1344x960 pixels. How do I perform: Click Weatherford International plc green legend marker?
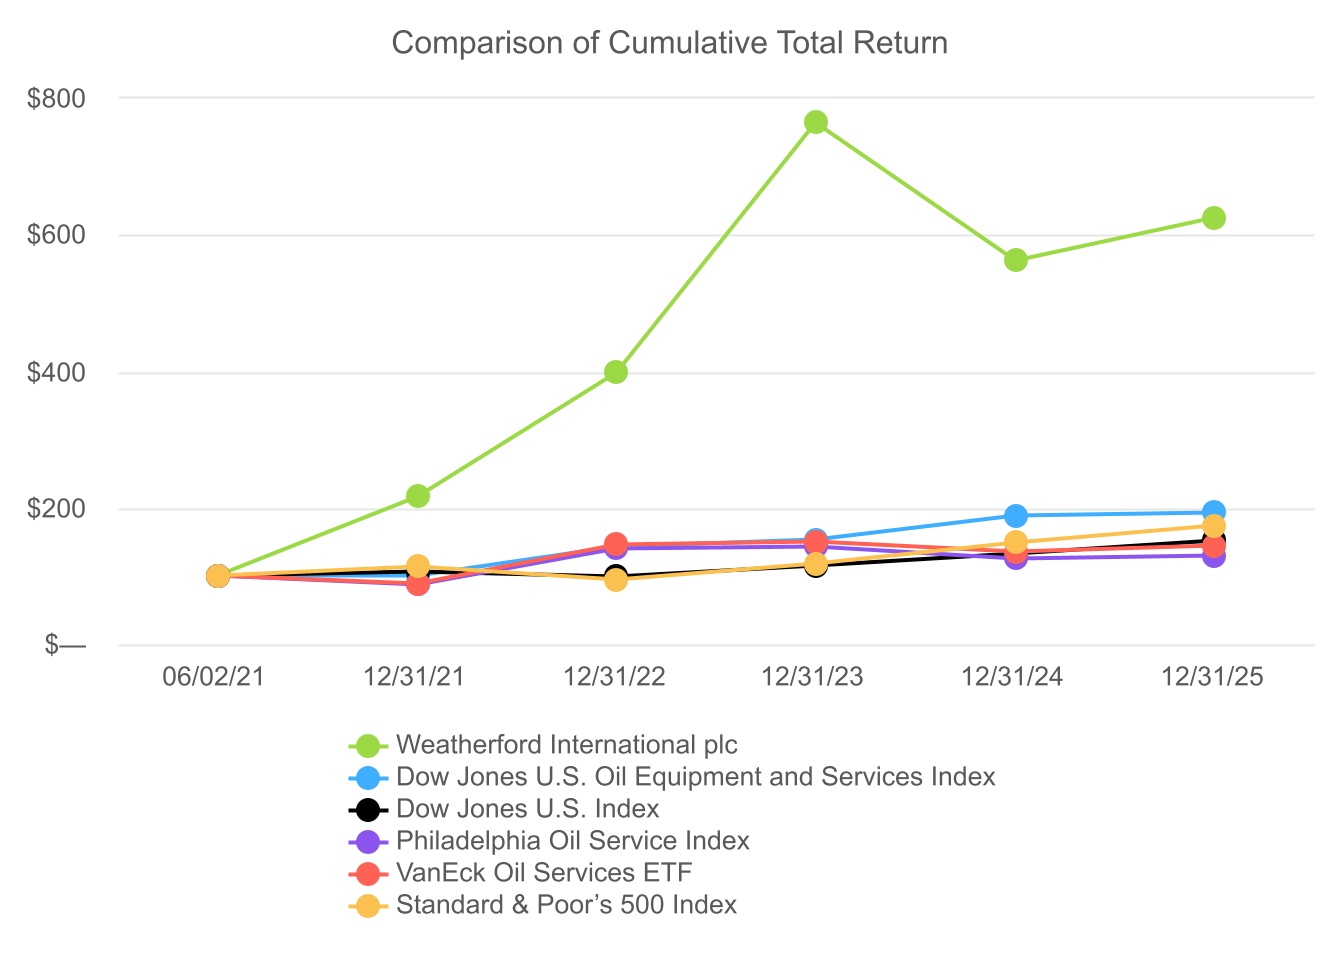[x=368, y=745]
